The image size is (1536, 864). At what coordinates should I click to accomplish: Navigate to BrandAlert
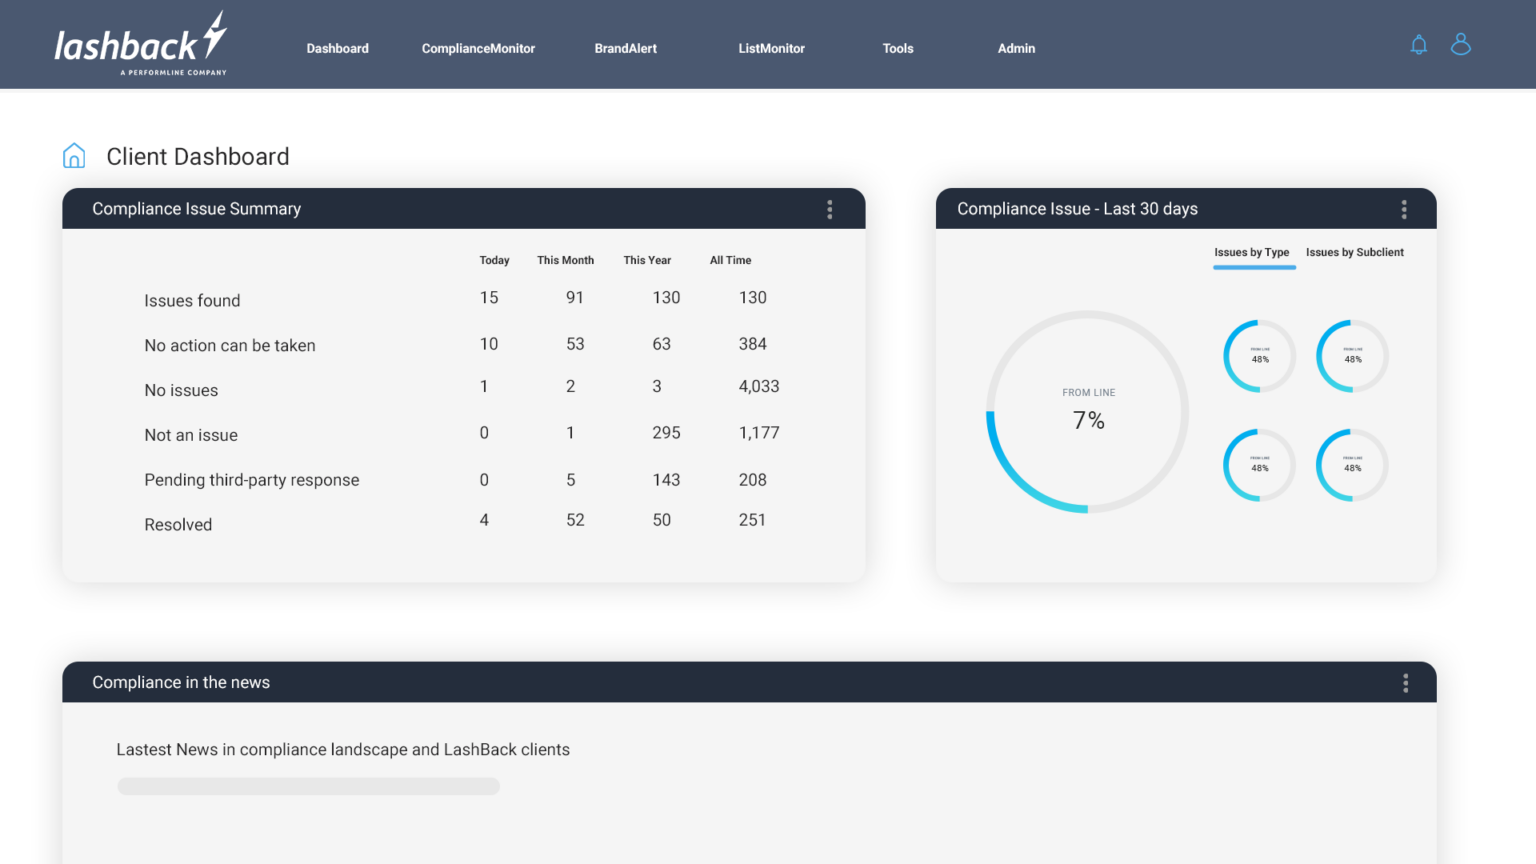[x=625, y=48]
